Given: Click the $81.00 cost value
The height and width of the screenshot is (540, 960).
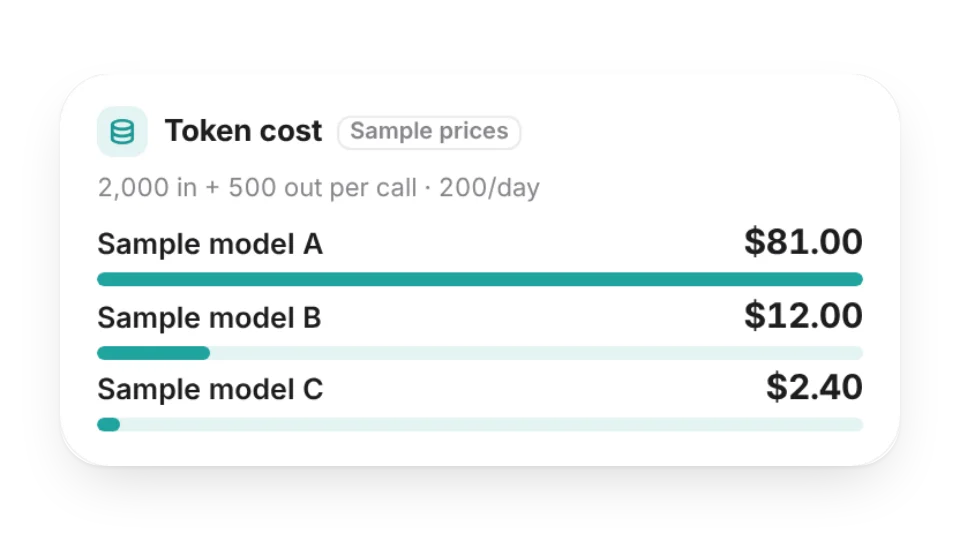Looking at the screenshot, I should 803,241.
